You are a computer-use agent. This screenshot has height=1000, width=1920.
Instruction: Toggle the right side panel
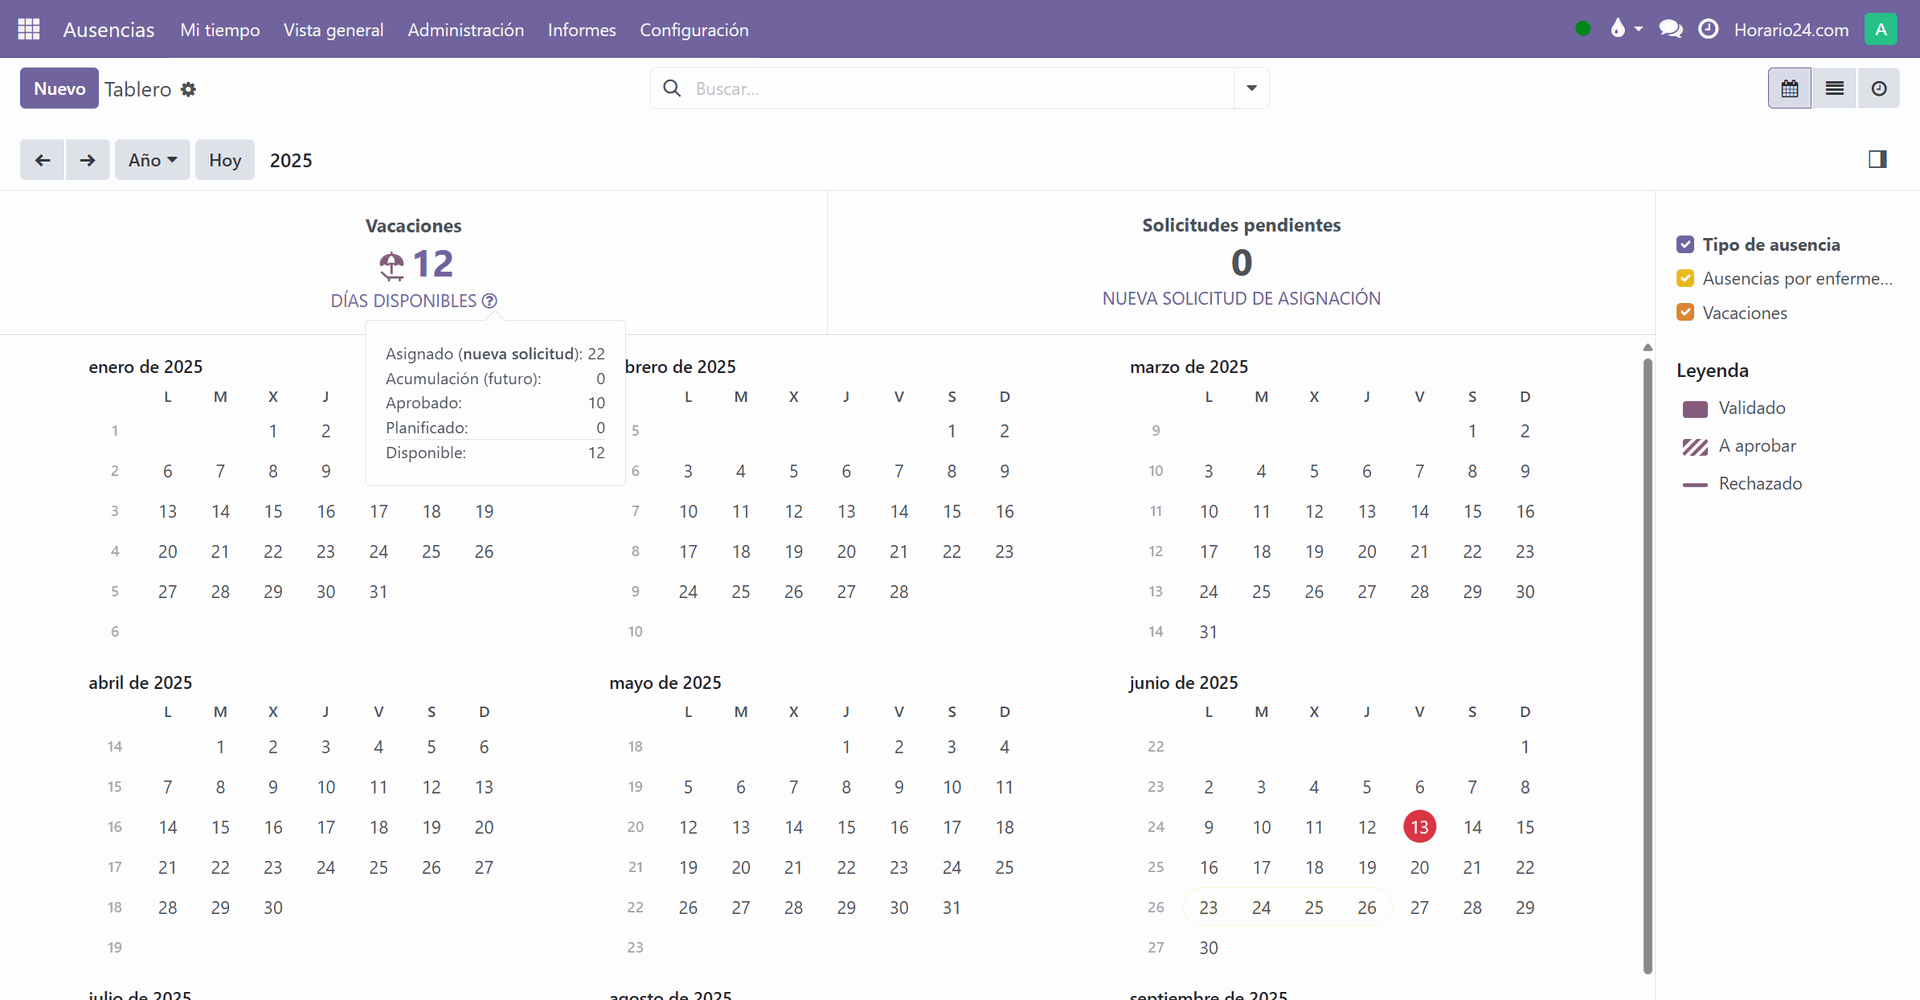(x=1877, y=159)
